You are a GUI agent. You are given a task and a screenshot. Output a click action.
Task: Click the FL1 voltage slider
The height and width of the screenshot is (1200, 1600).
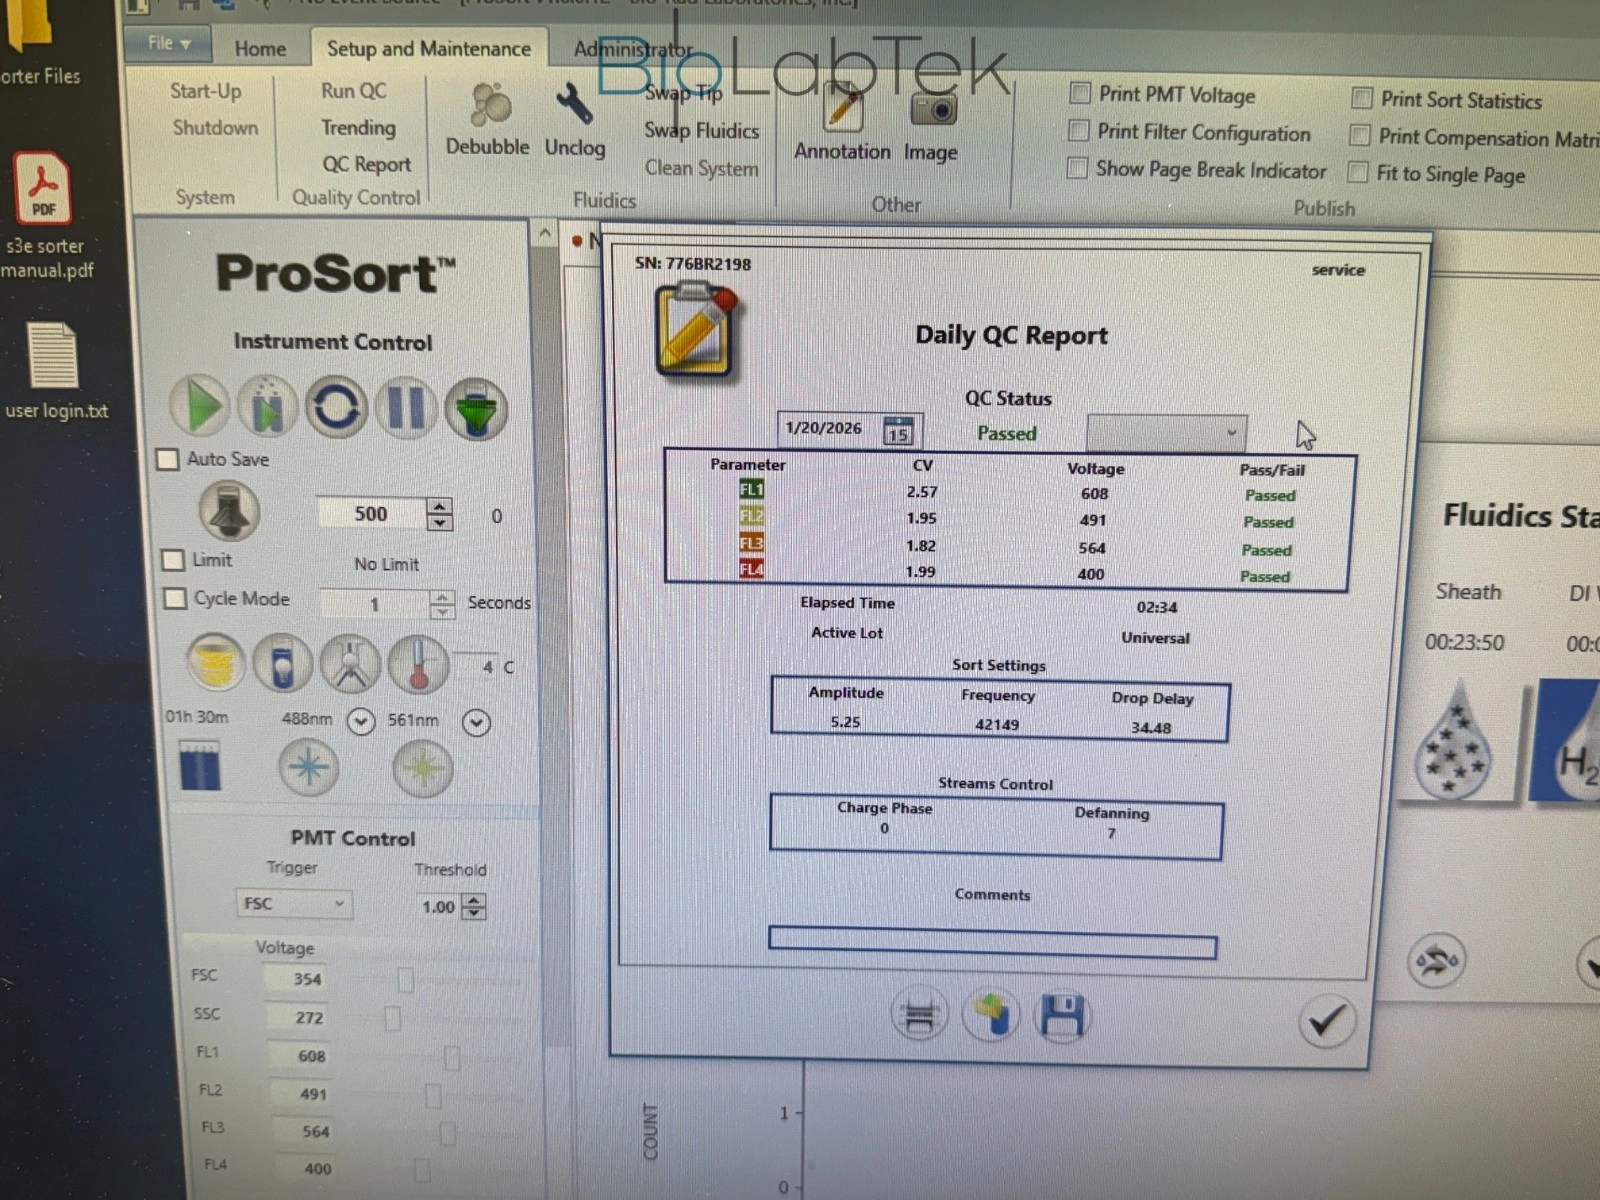coord(452,1057)
